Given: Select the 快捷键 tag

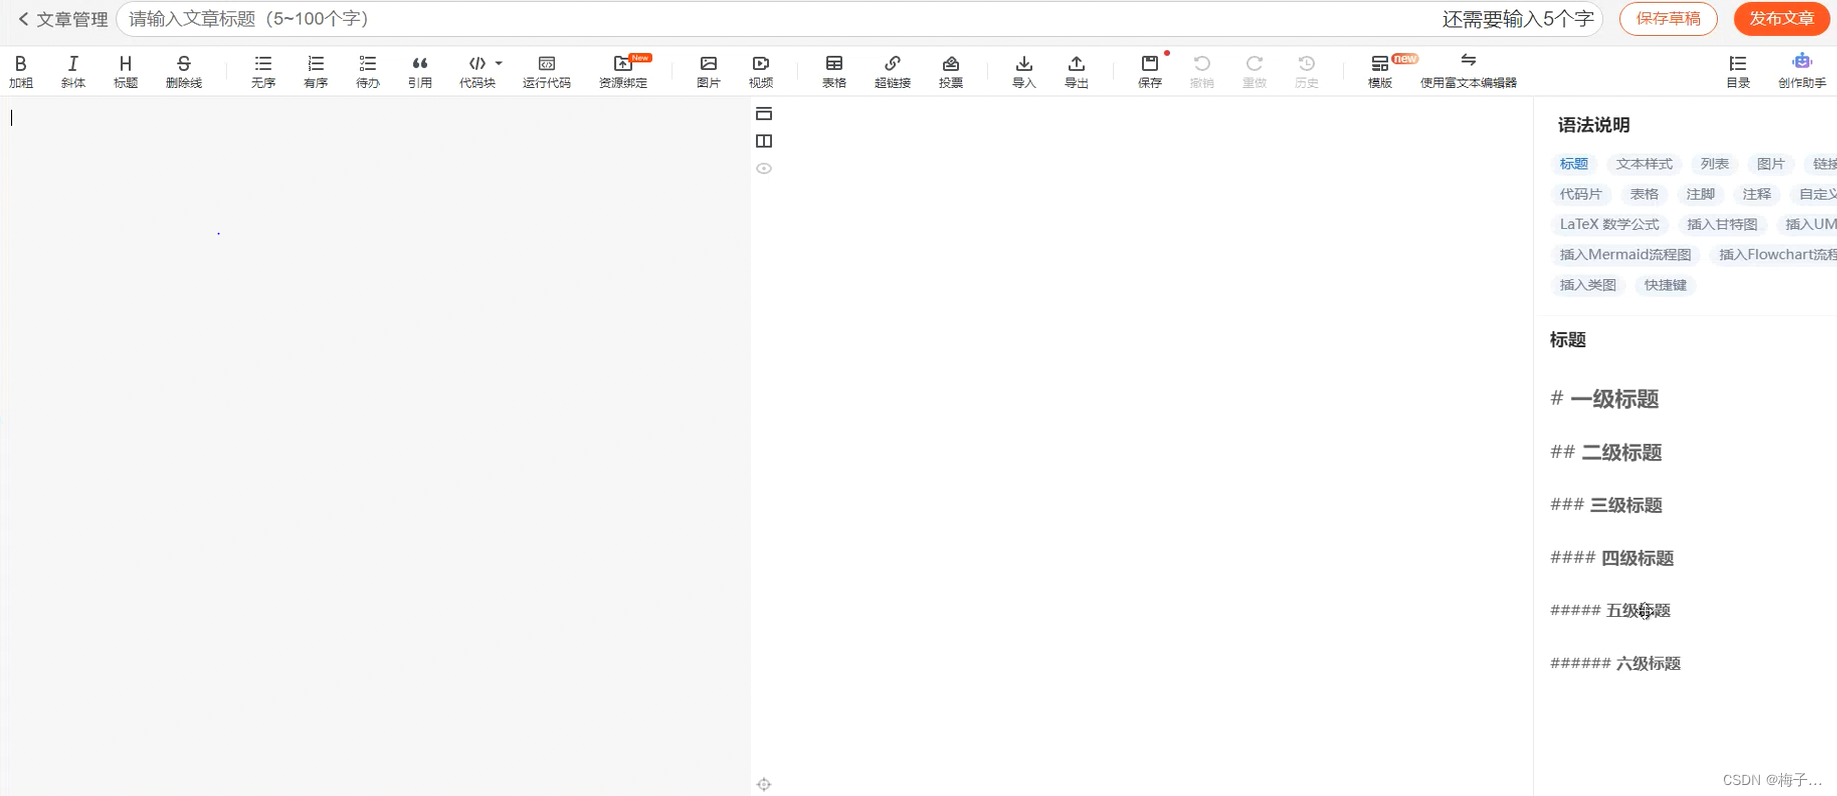Looking at the screenshot, I should 1665,285.
